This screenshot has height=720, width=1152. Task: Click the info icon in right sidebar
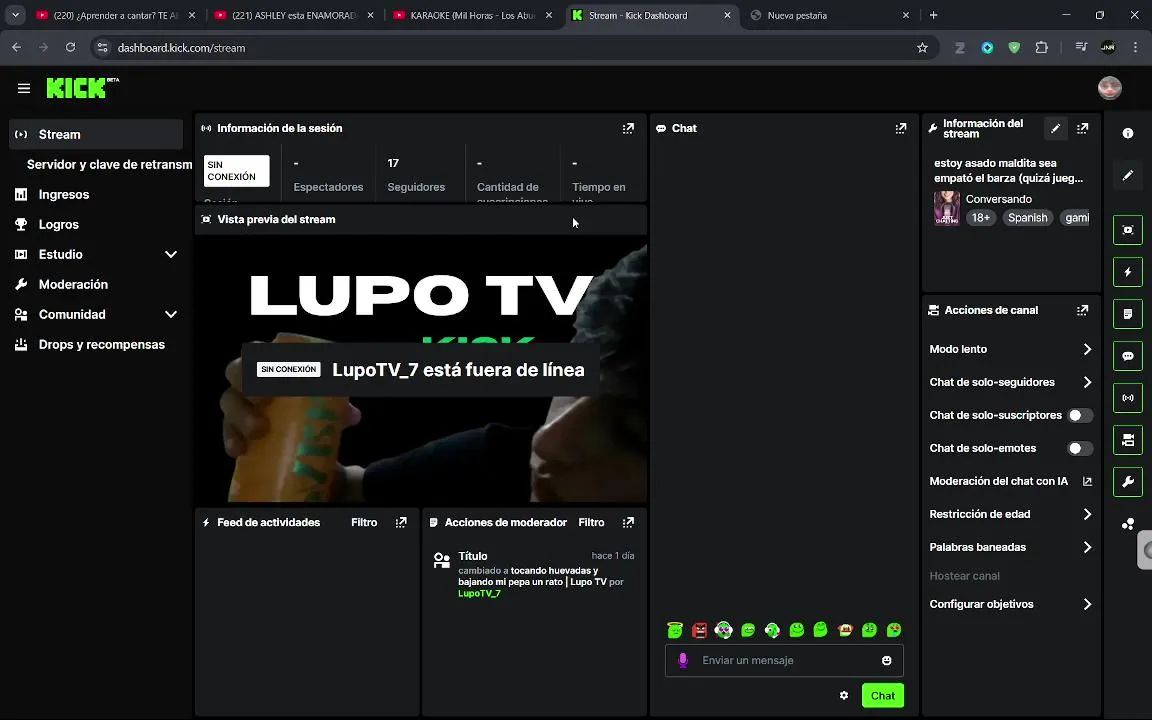pos(1128,133)
